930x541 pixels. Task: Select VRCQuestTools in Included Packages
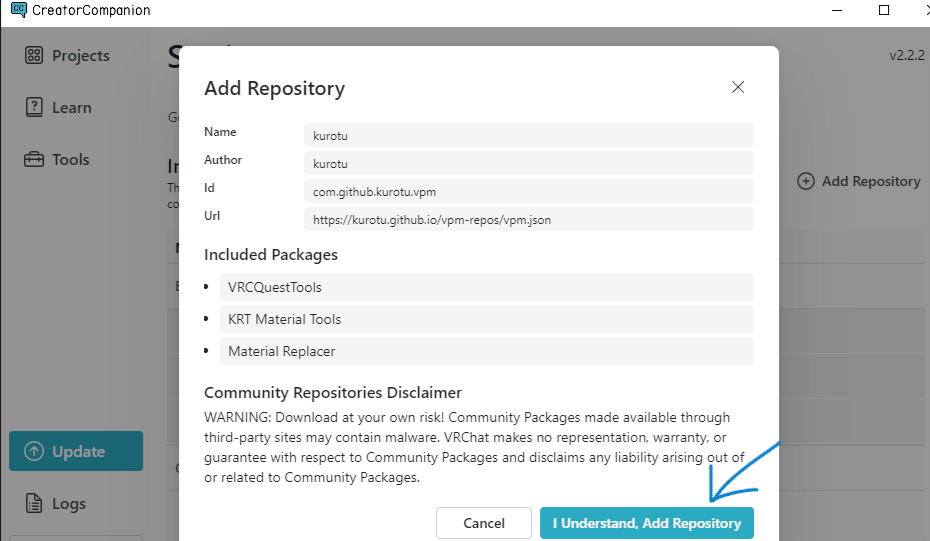pos(486,287)
